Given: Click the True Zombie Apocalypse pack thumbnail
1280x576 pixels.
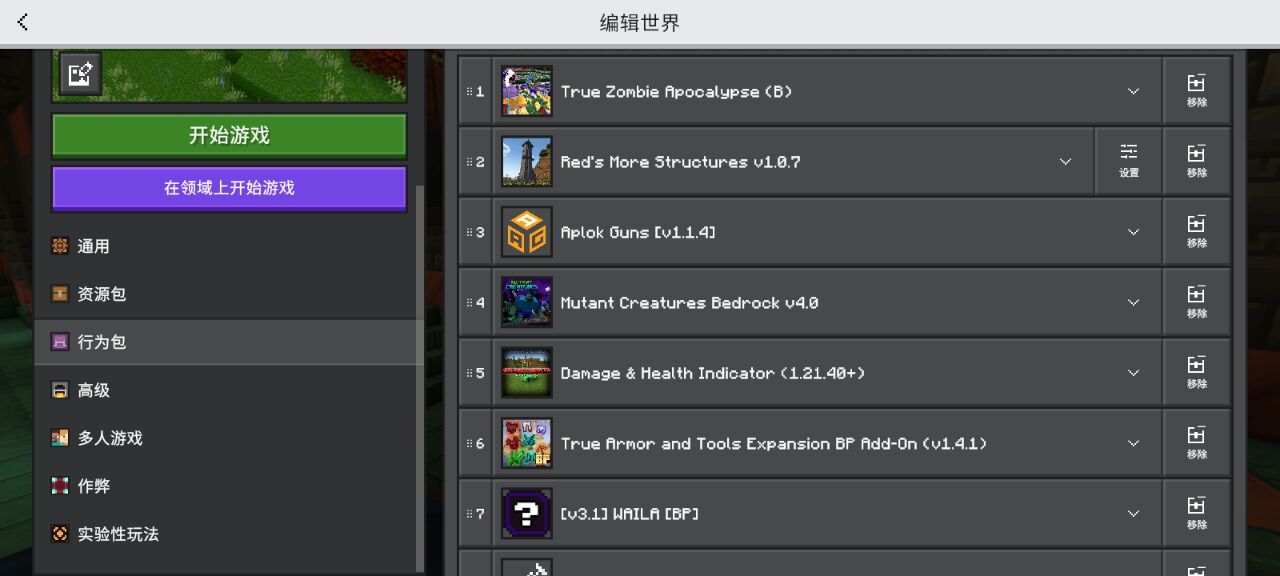Looking at the screenshot, I should coord(527,91).
